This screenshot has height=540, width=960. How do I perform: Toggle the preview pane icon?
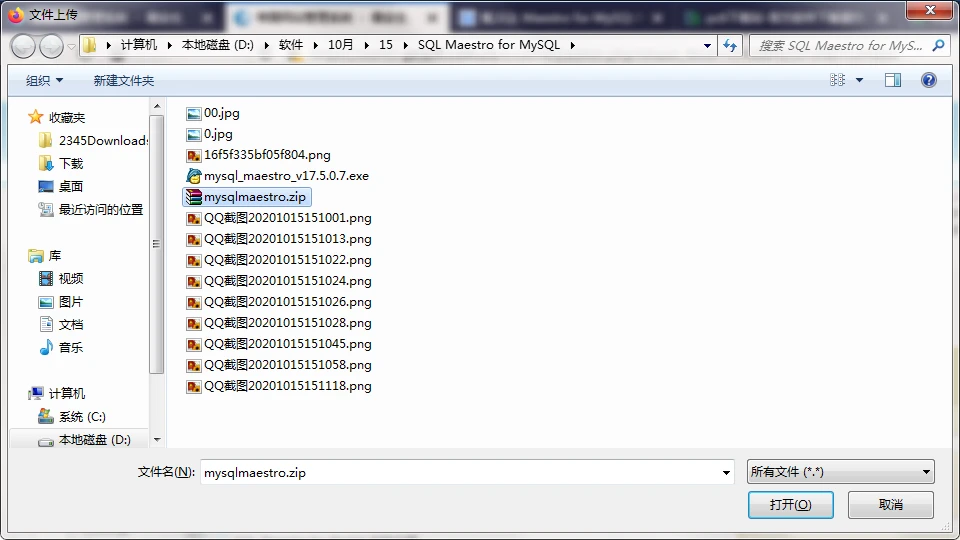(x=893, y=80)
